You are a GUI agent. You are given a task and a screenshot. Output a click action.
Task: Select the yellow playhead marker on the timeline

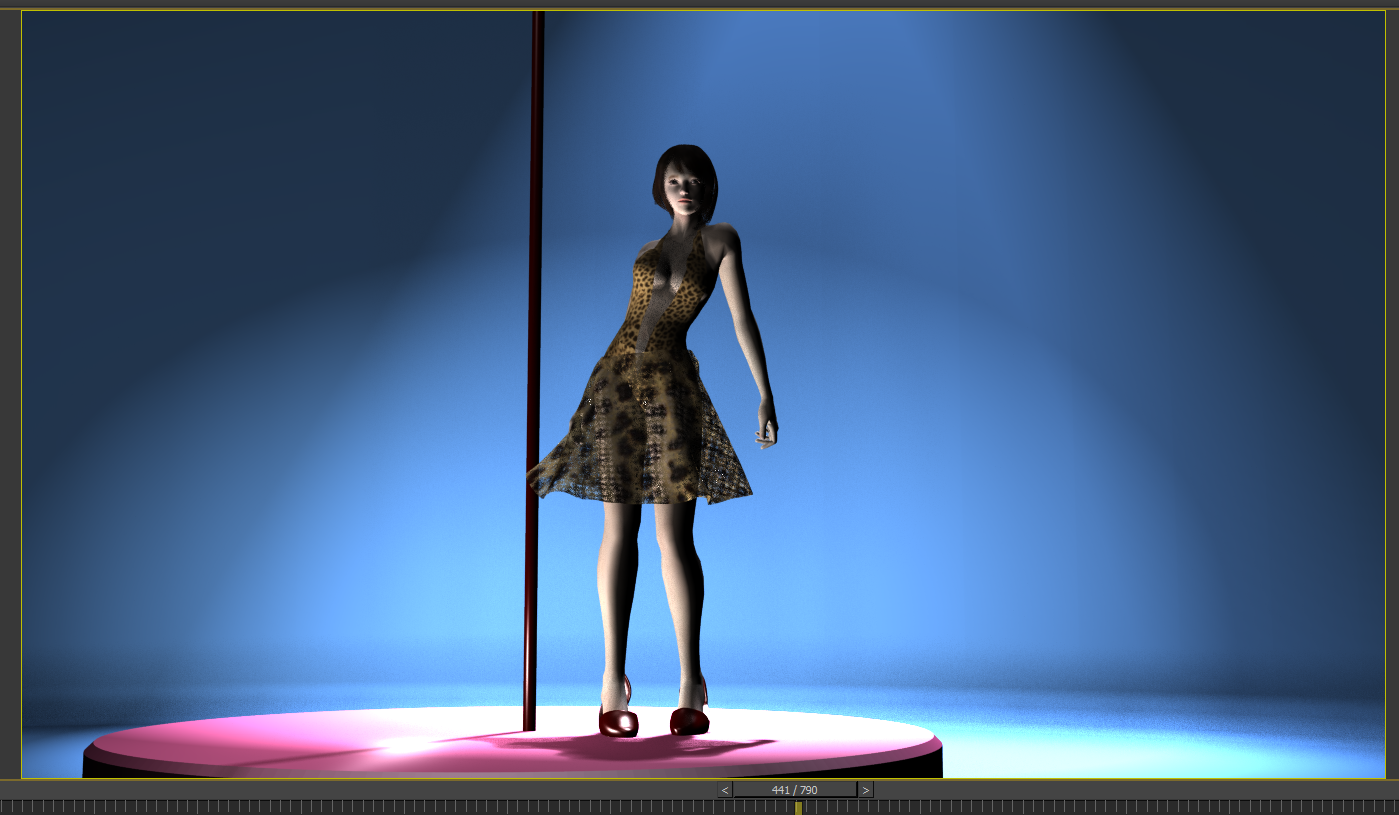pyautogui.click(x=798, y=805)
